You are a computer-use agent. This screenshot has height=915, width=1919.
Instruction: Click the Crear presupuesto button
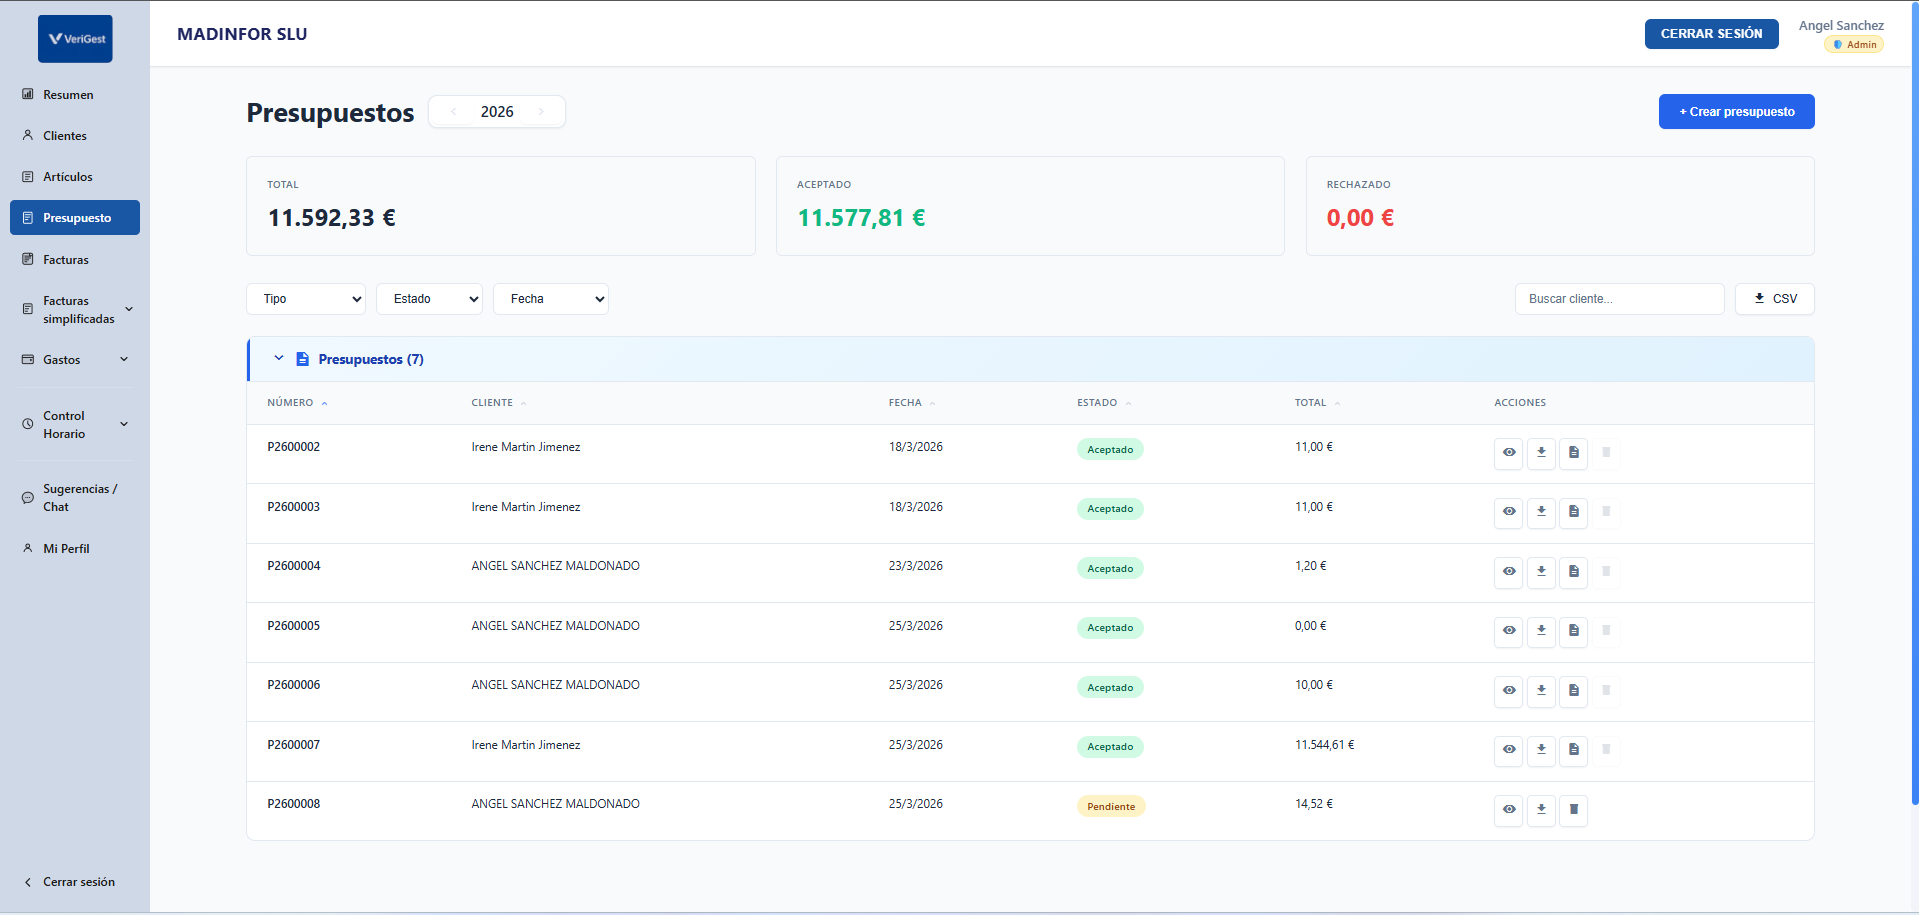(1736, 112)
